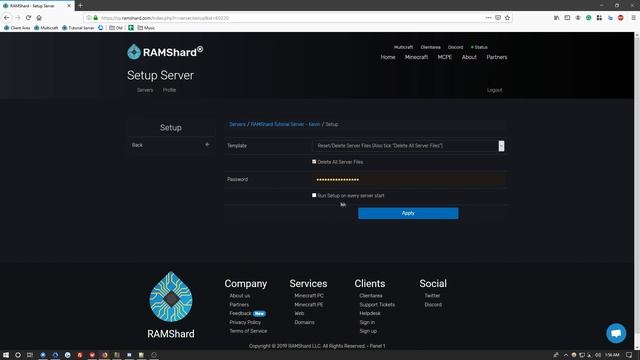640x360 pixels.
Task: Open the Tutorial Server bookmark
Action: click(78, 28)
